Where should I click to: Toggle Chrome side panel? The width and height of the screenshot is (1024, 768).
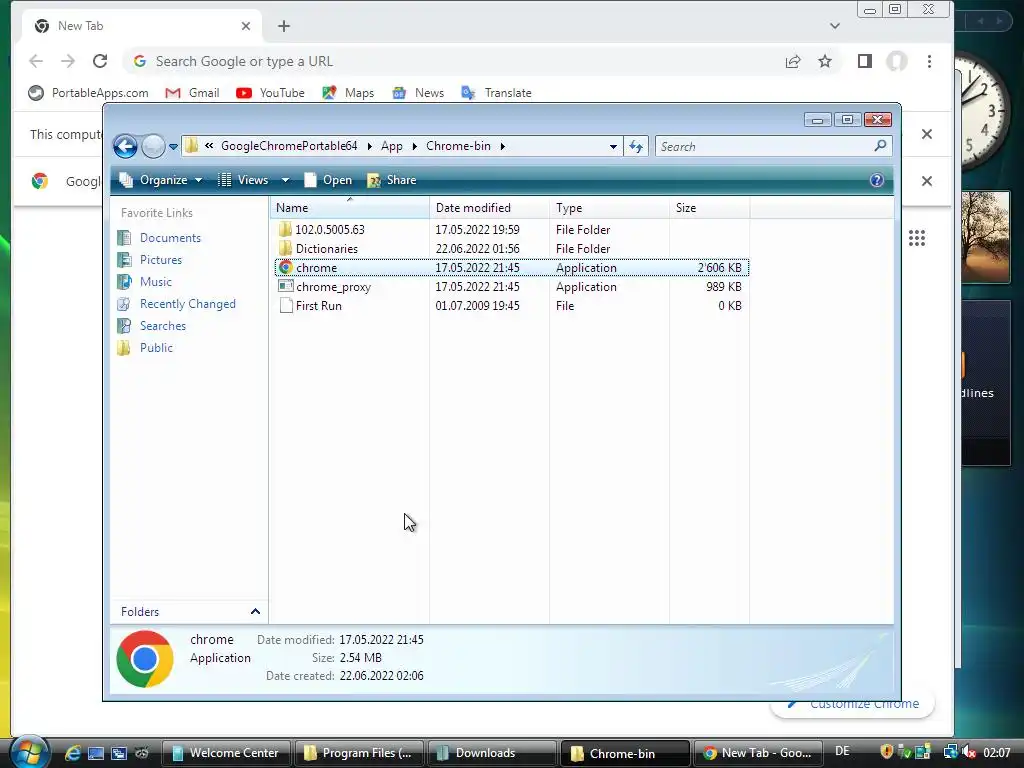tap(865, 61)
